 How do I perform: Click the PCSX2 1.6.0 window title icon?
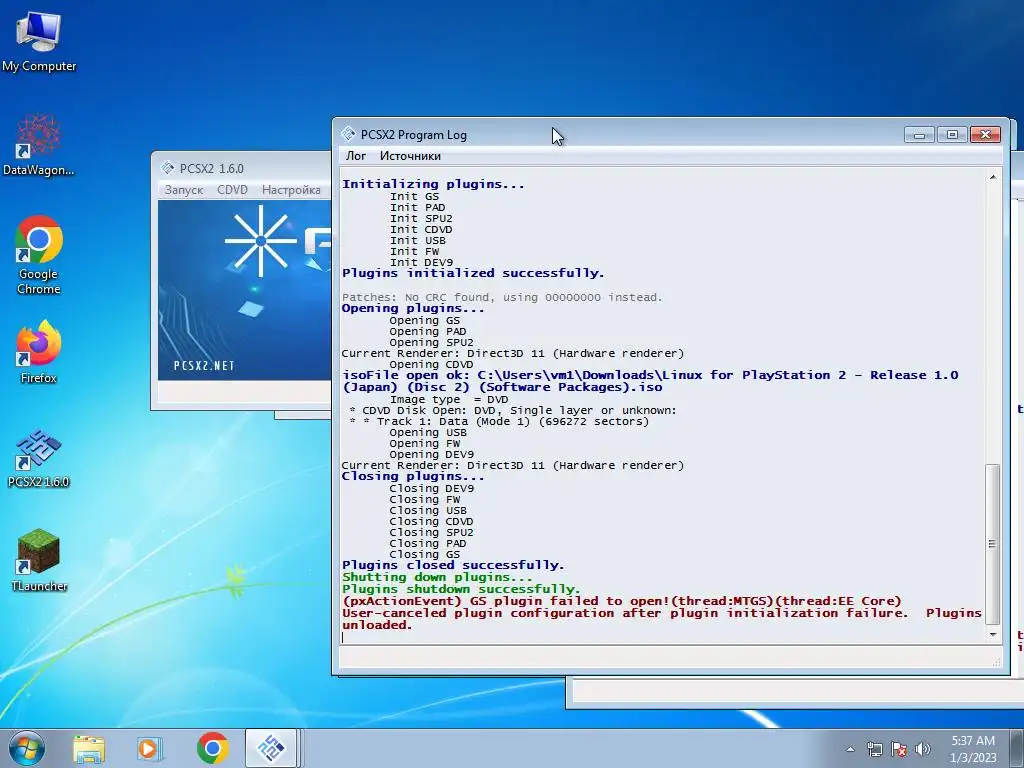(167, 168)
